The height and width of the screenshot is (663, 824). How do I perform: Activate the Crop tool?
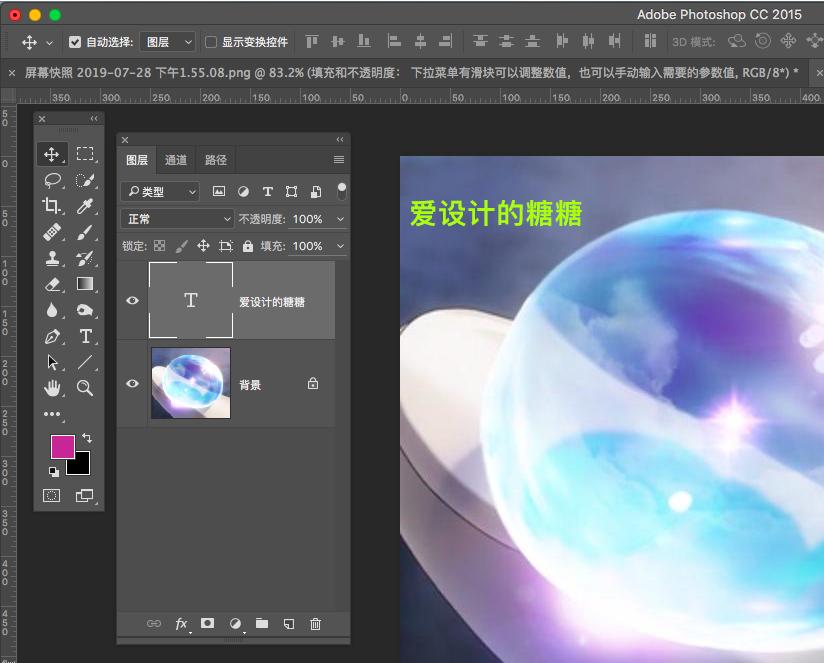point(53,205)
